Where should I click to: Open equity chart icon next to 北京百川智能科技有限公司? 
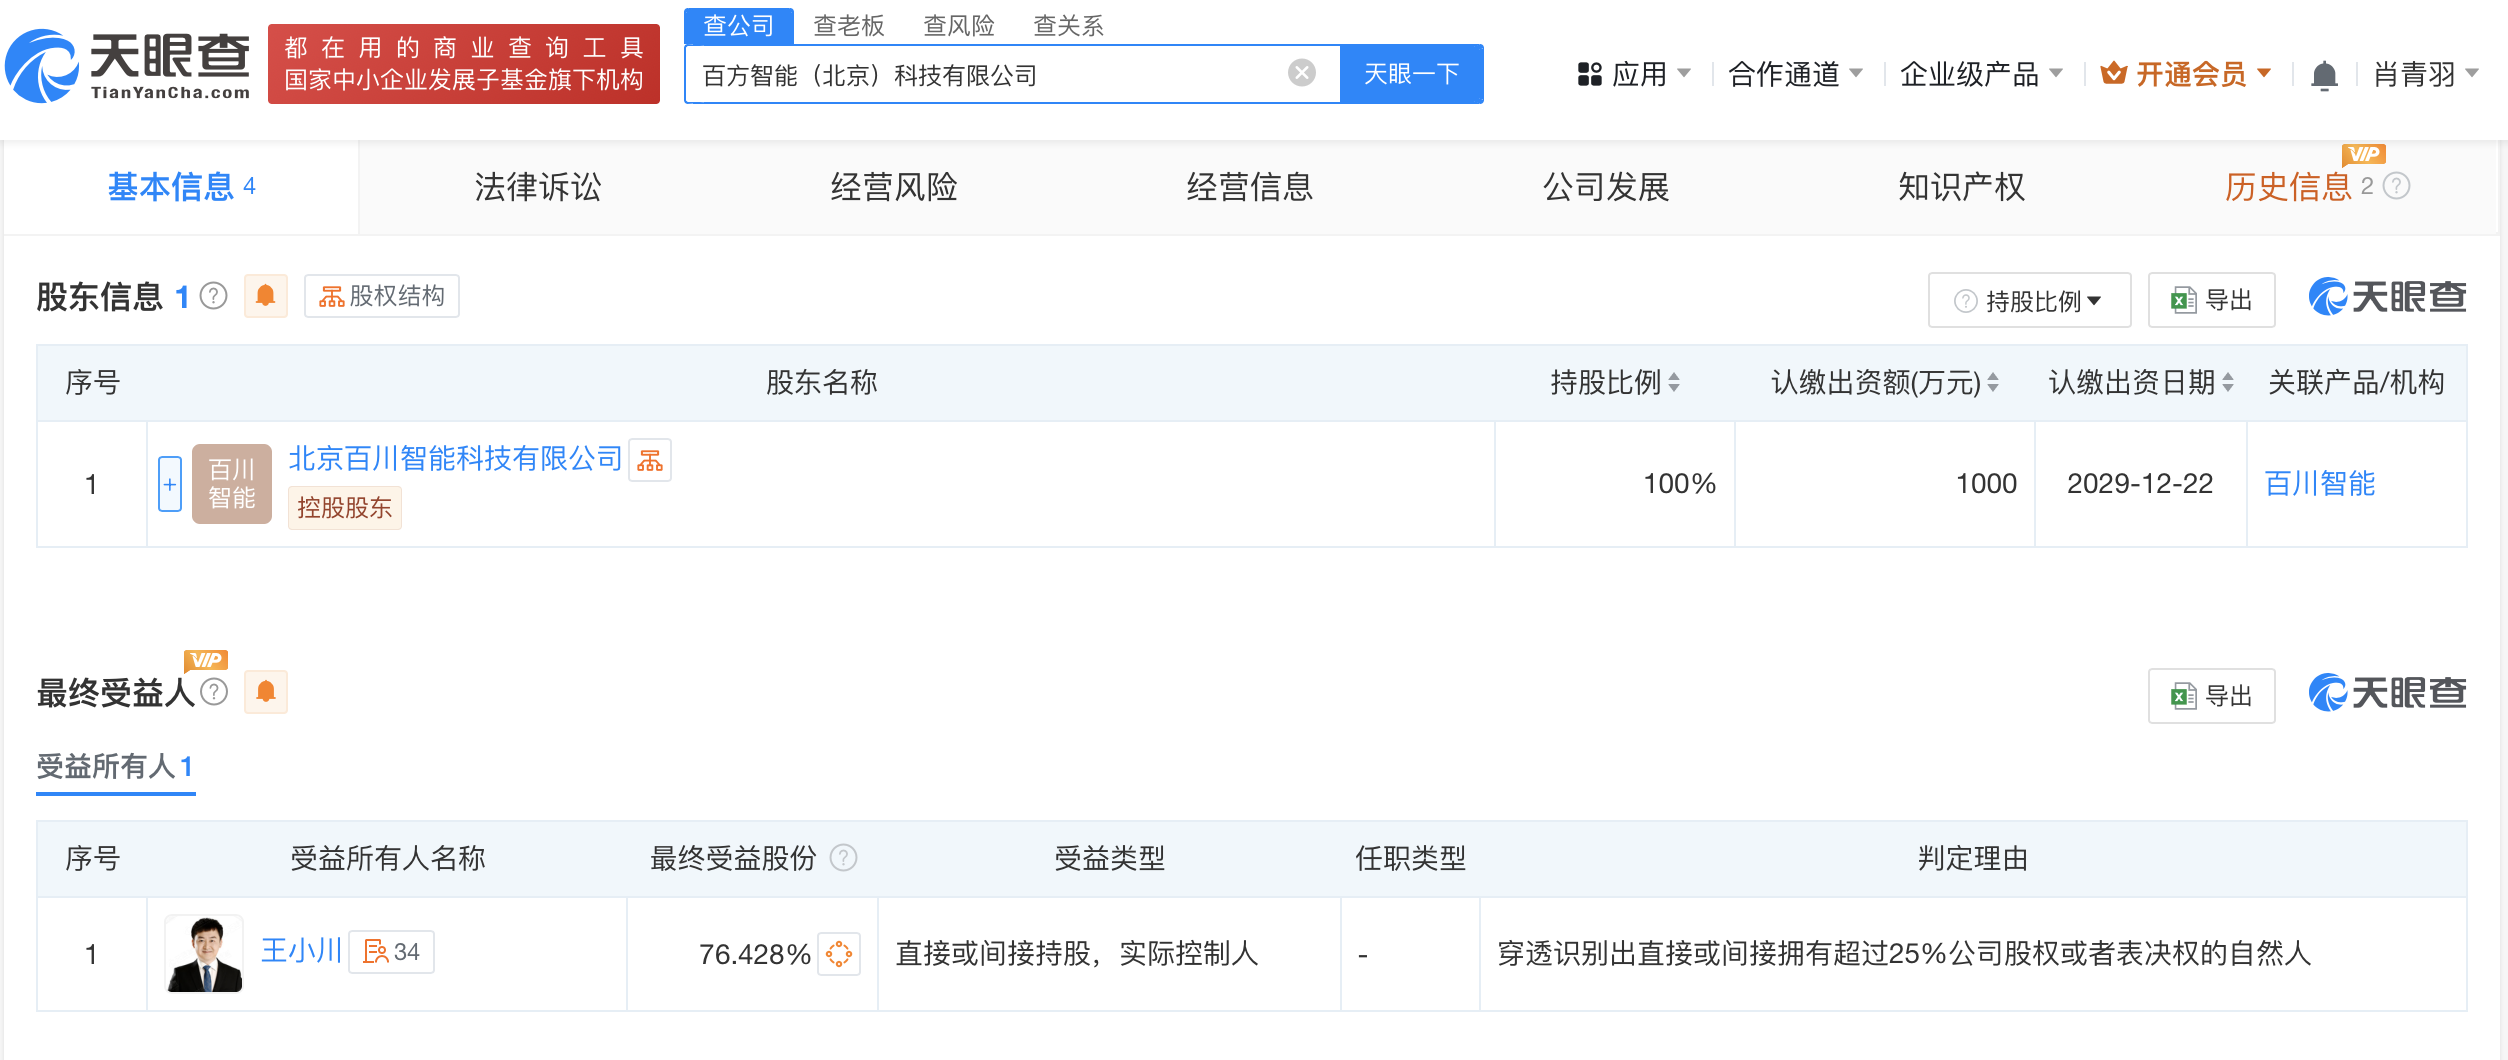(650, 460)
